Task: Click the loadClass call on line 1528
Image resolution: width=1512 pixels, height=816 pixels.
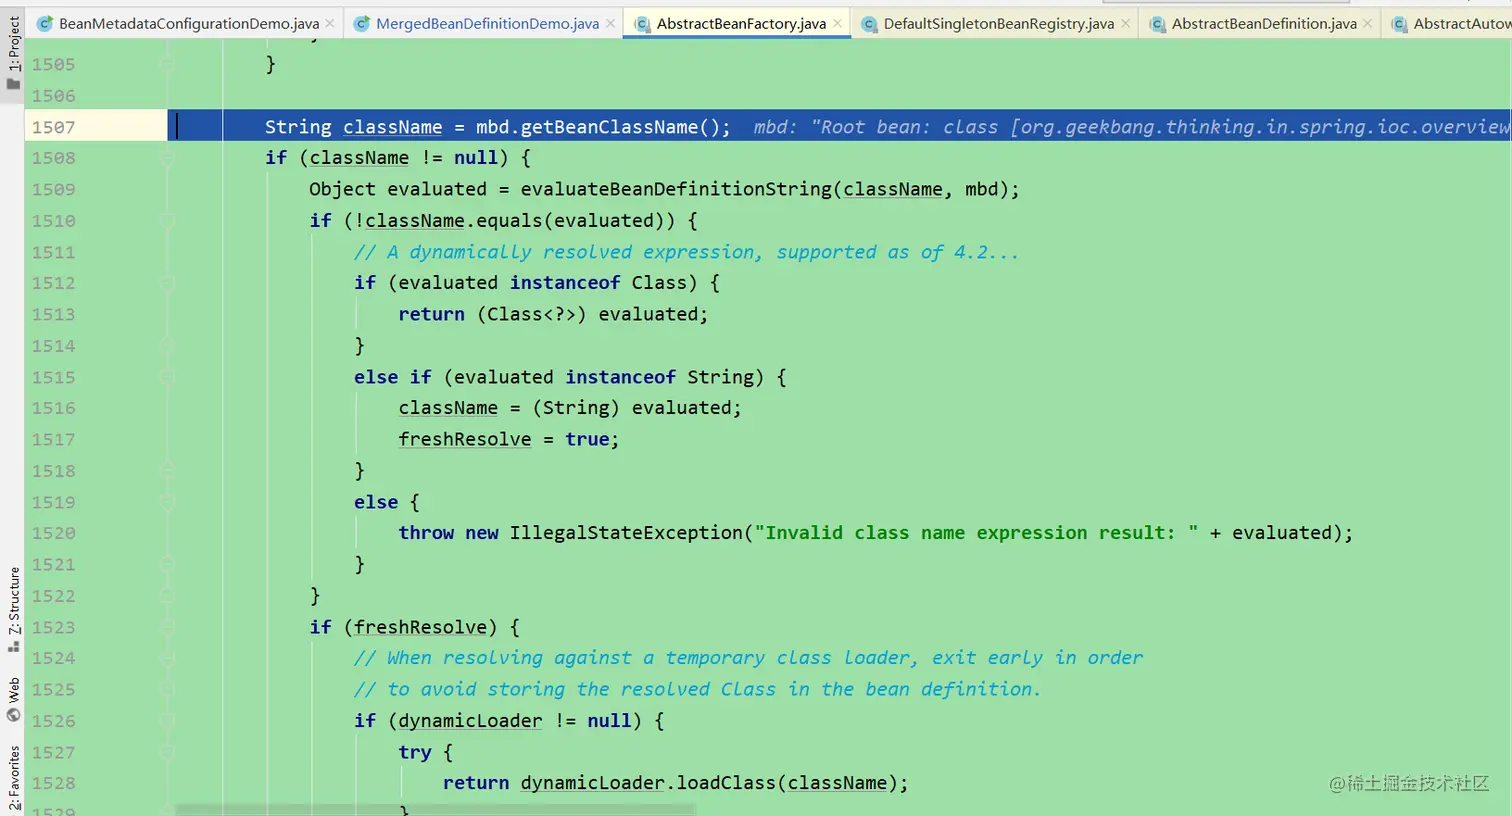Action: 726,783
